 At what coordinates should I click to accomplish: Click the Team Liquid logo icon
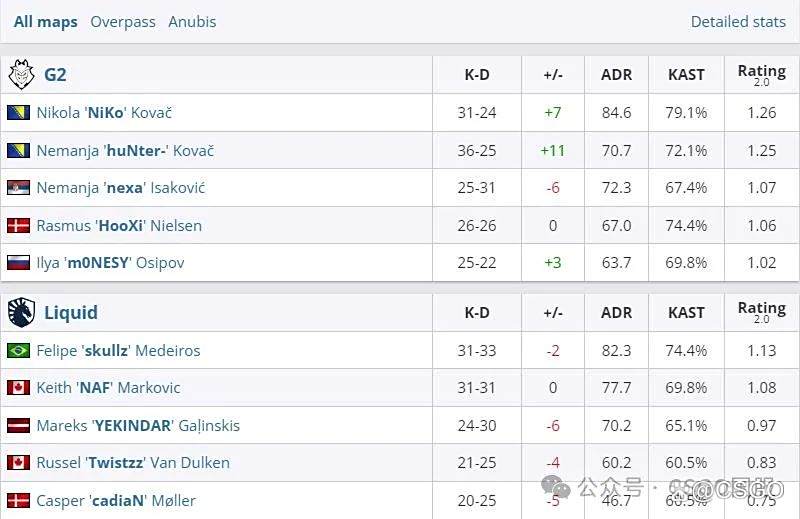pos(21,312)
